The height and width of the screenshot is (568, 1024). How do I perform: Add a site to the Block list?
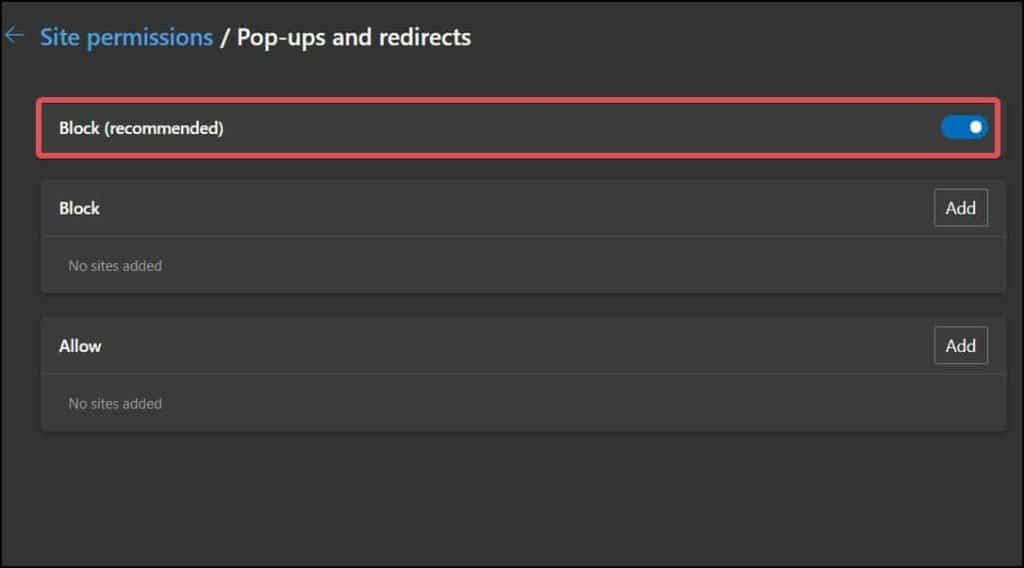[x=960, y=208]
